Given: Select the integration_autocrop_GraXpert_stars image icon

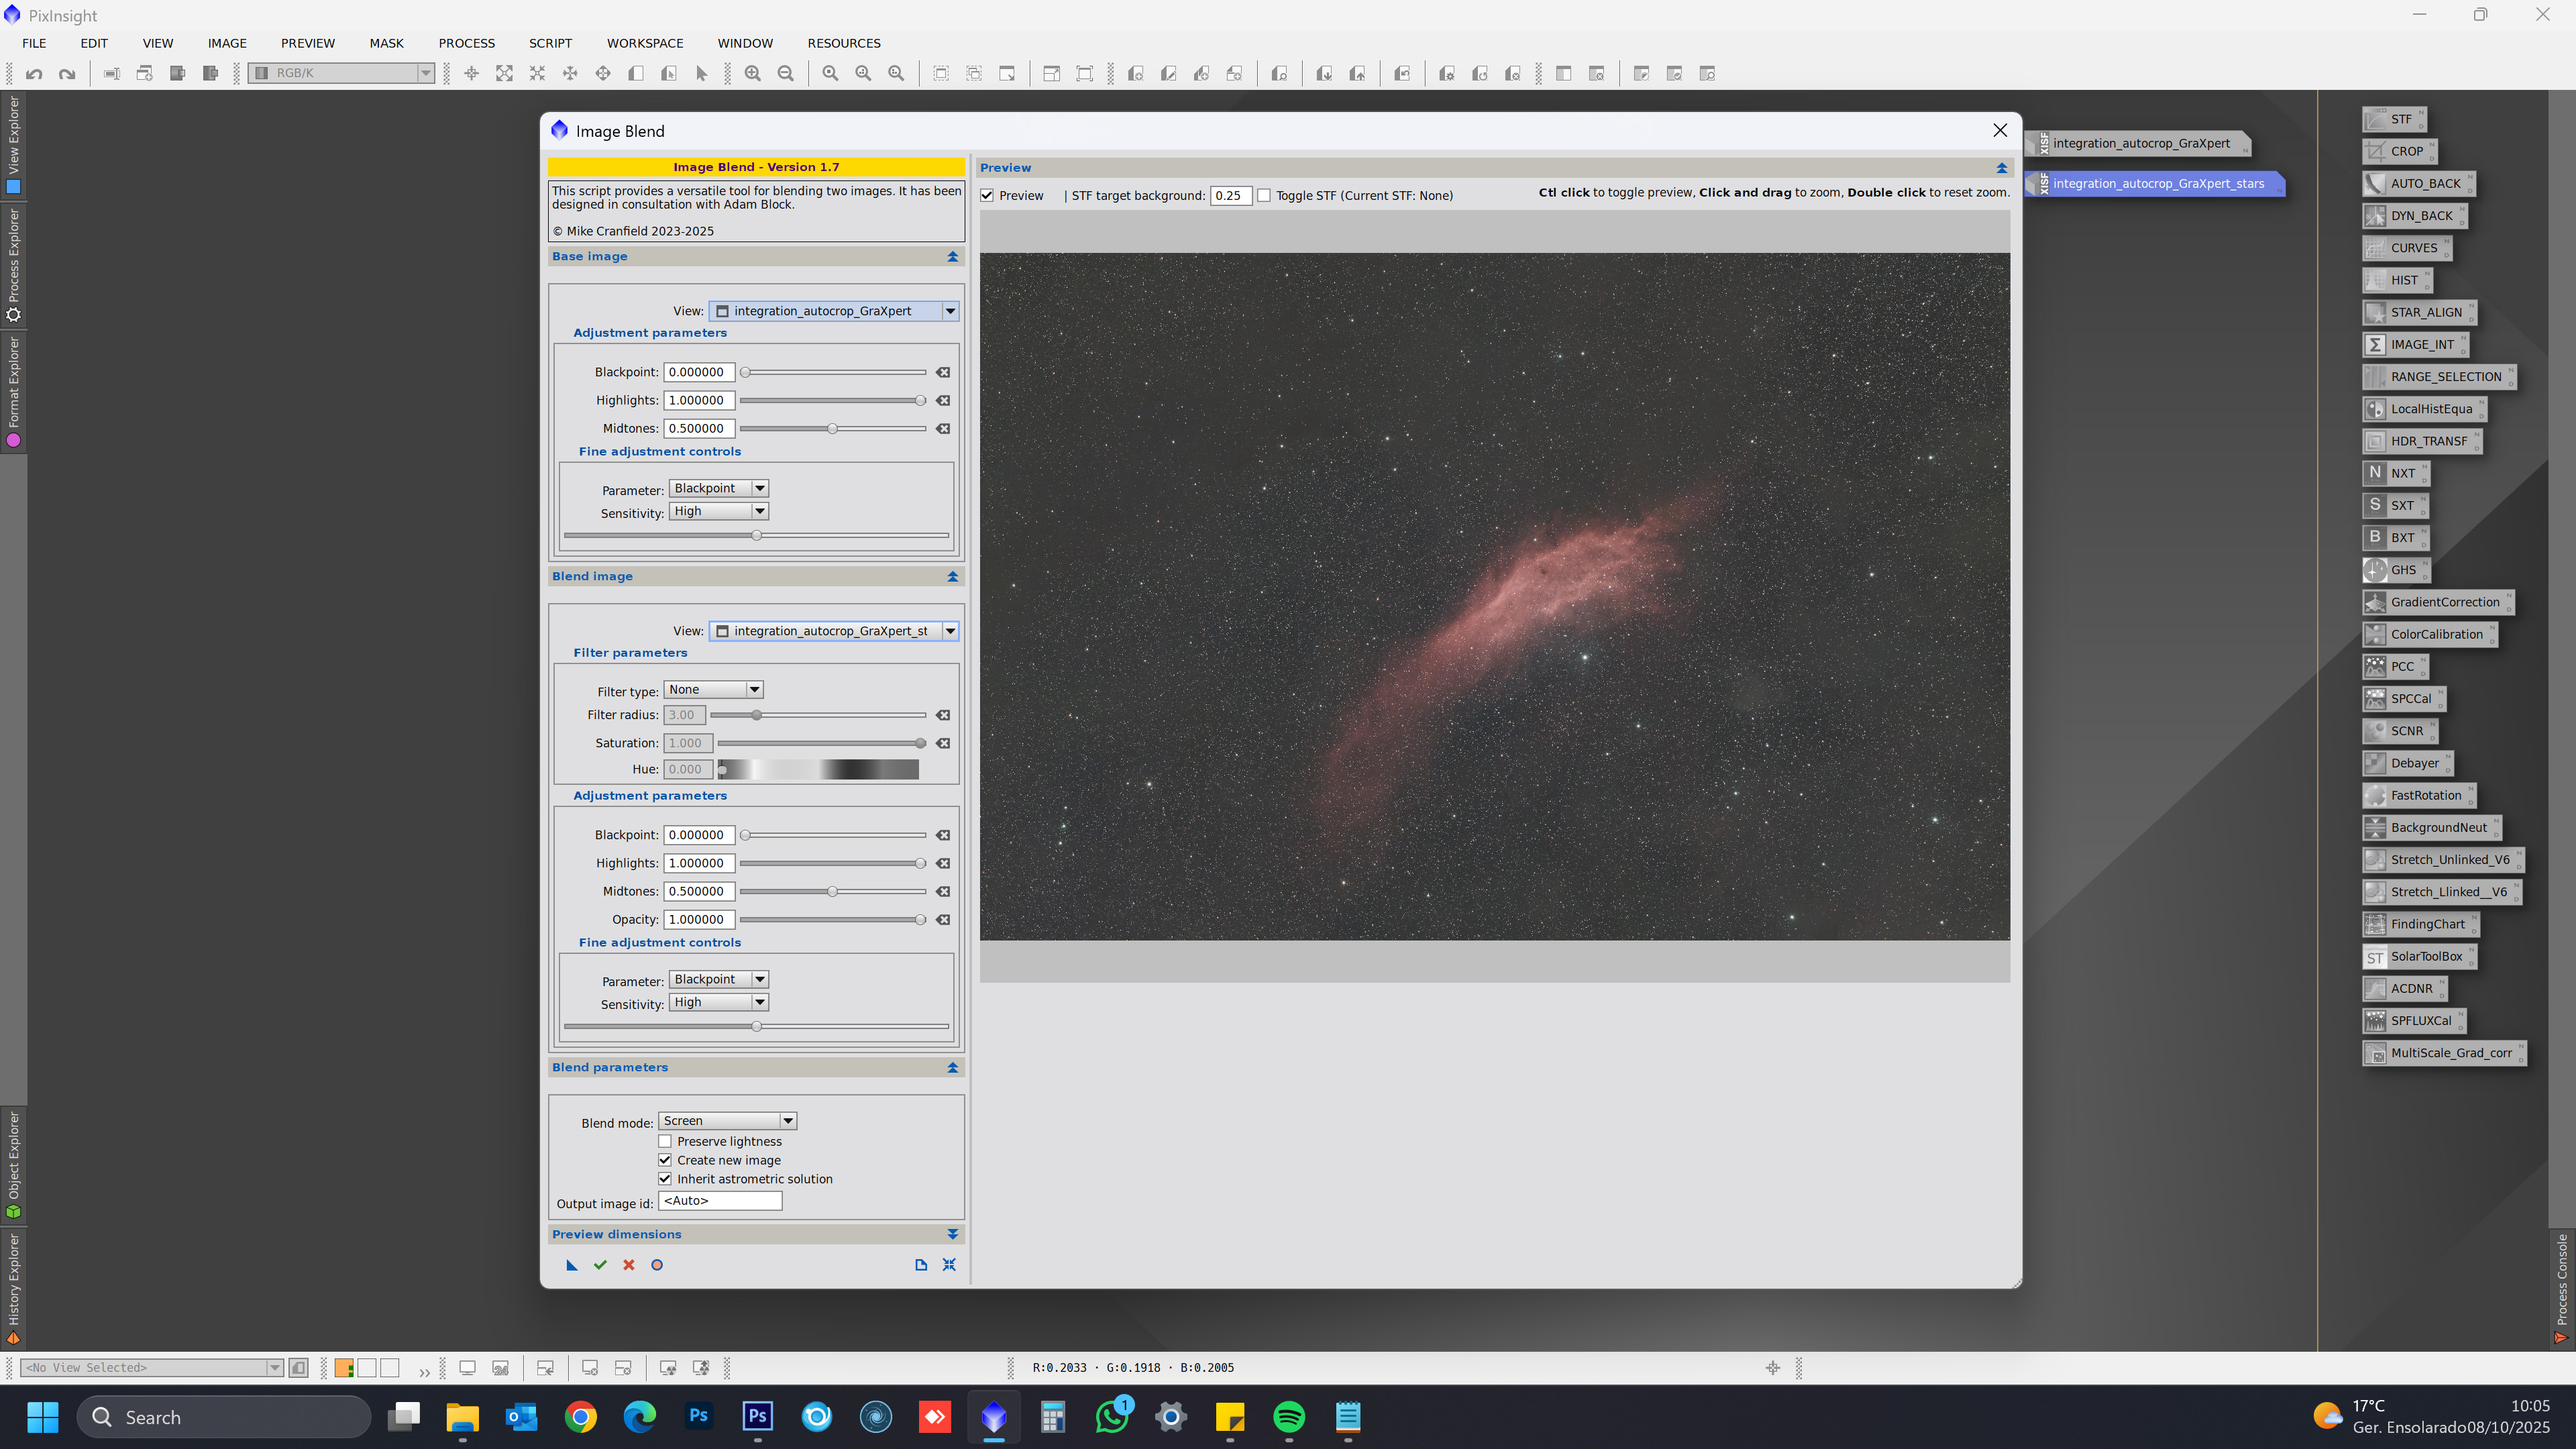Looking at the screenshot, I should pyautogui.click(x=2157, y=184).
